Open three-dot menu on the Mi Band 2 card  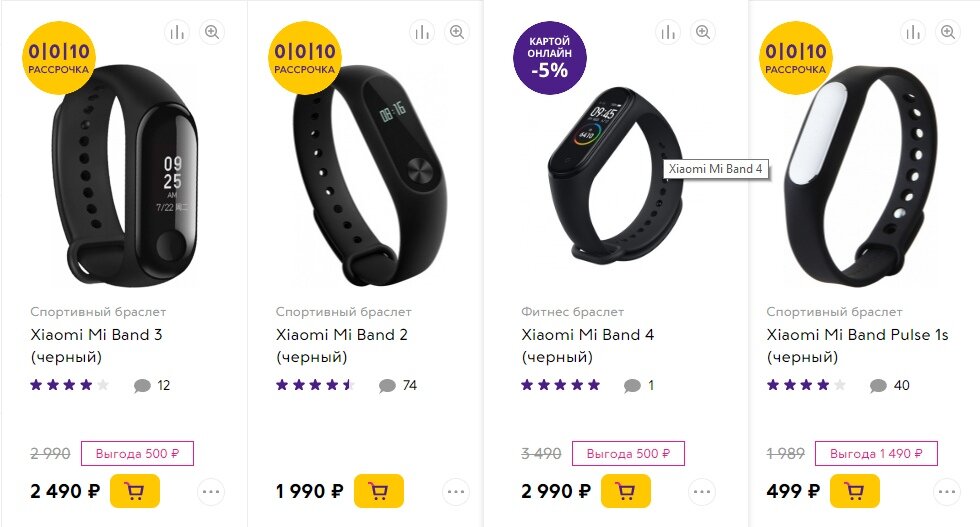[456, 492]
